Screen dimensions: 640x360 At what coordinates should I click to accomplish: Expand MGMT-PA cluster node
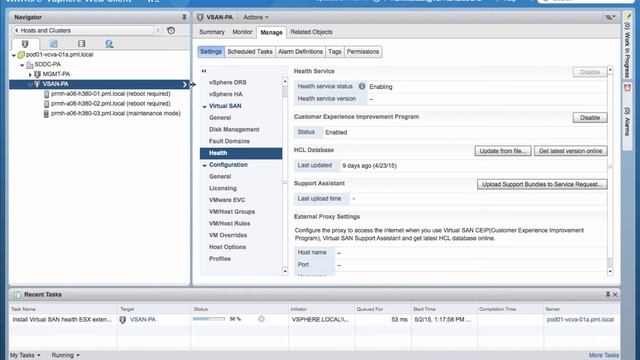point(30,74)
